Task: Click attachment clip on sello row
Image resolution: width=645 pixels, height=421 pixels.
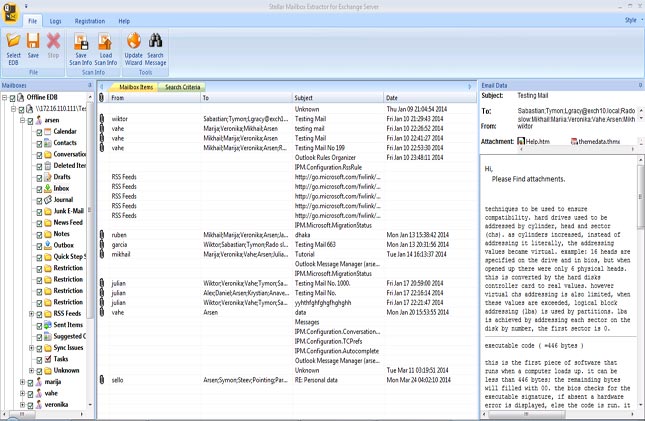Action: point(102,380)
